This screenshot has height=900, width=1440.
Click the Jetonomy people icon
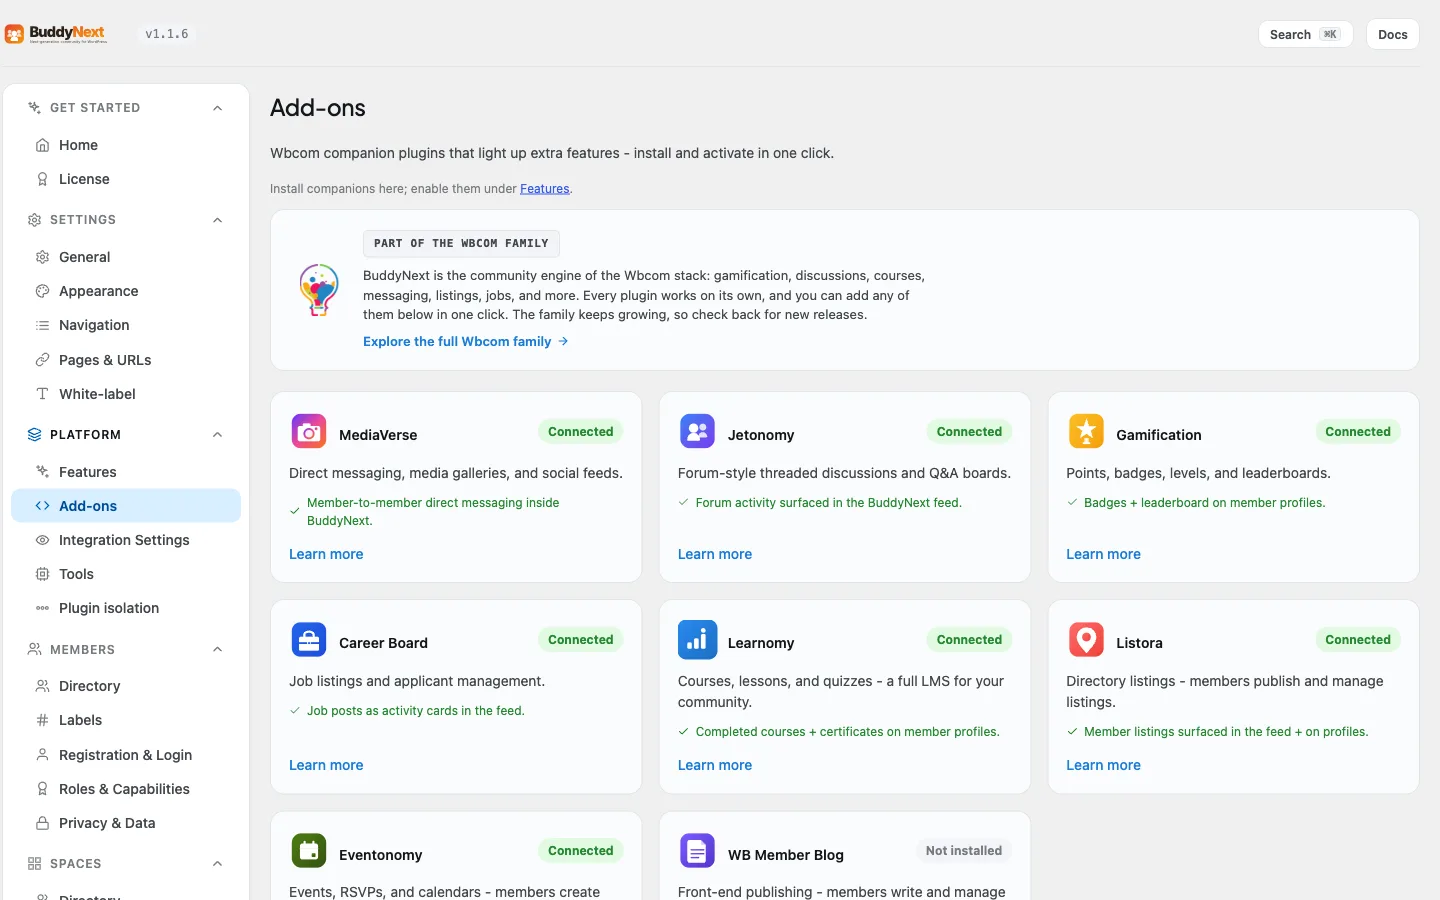tap(697, 431)
